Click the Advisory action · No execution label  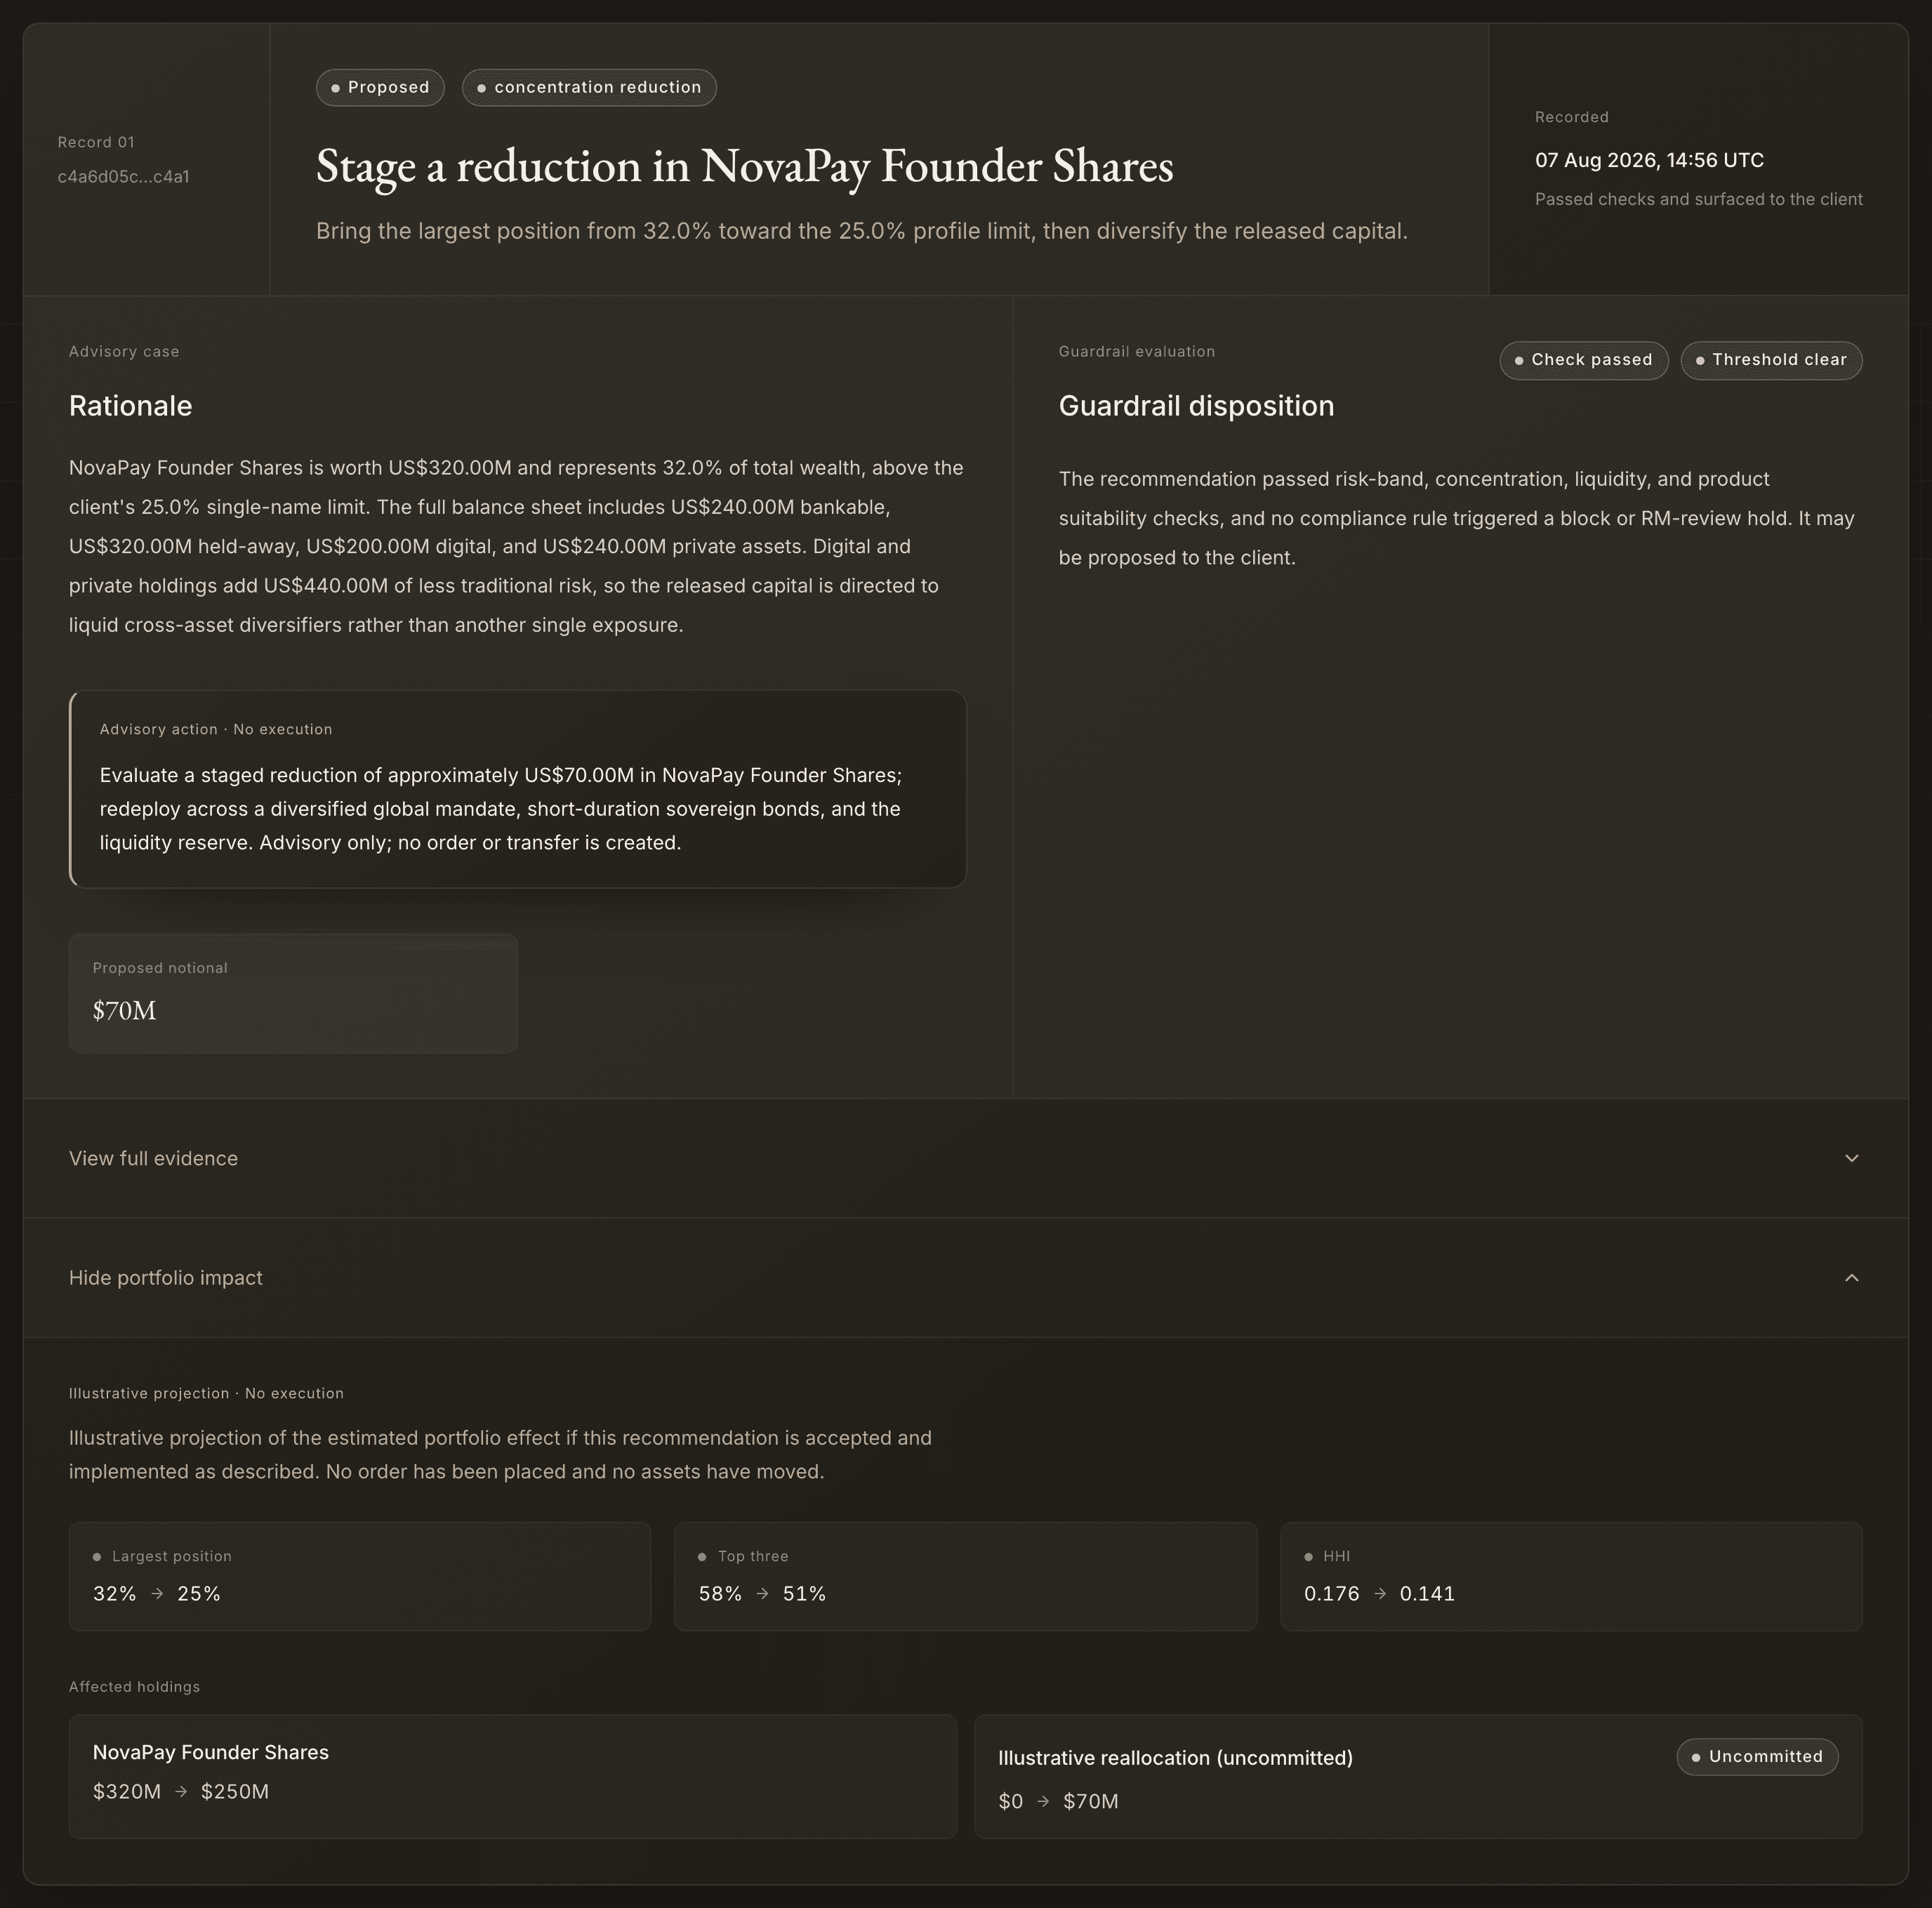(x=216, y=730)
